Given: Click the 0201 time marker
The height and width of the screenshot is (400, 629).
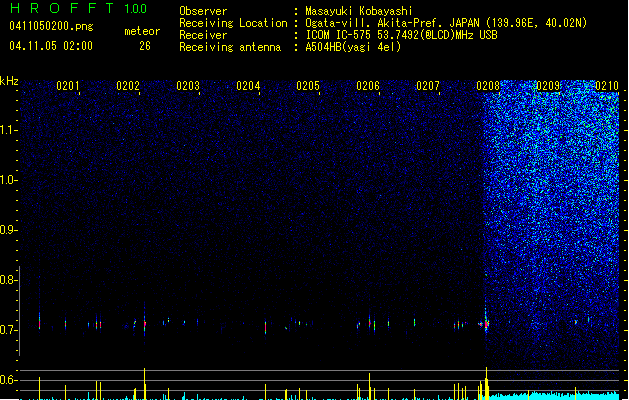Looking at the screenshot, I should (68, 85).
